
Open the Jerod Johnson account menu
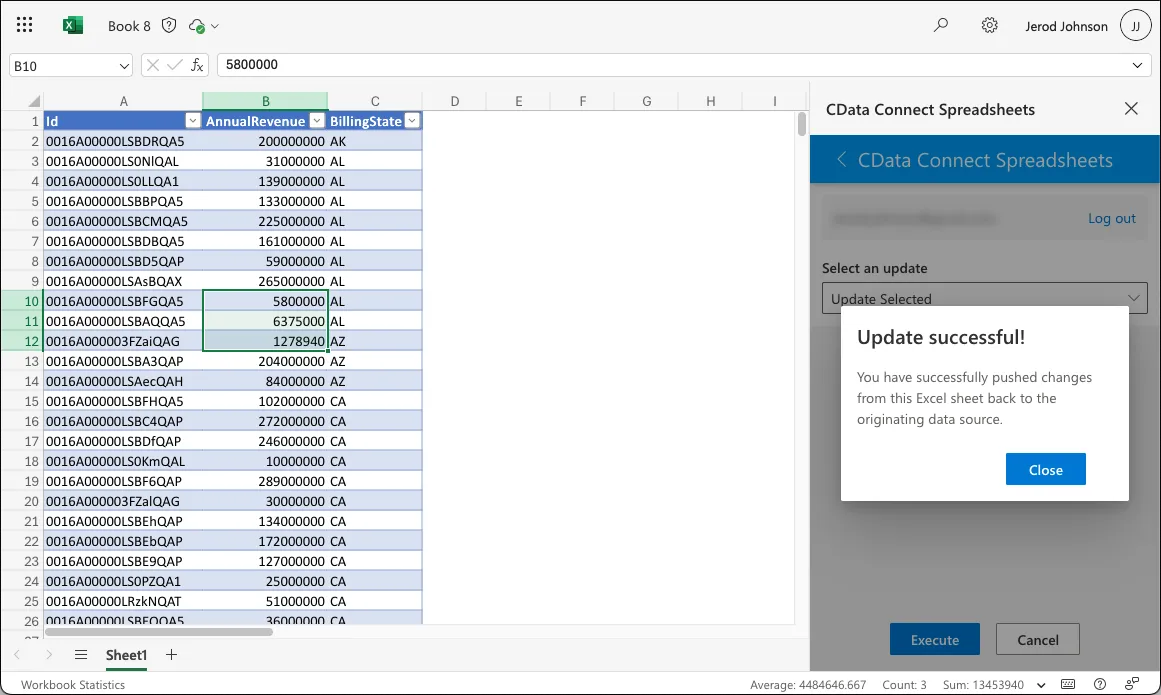pos(1066,25)
